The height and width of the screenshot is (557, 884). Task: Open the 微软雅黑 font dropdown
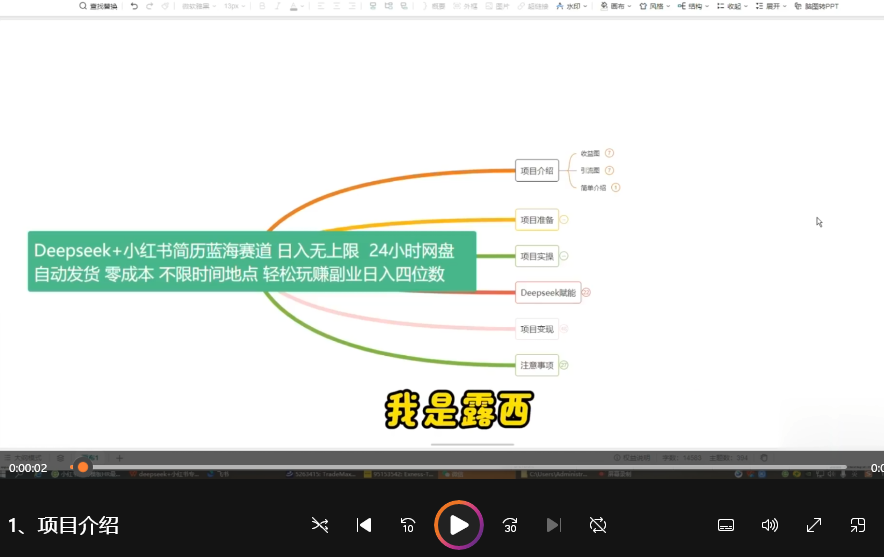pyautogui.click(x=199, y=6)
